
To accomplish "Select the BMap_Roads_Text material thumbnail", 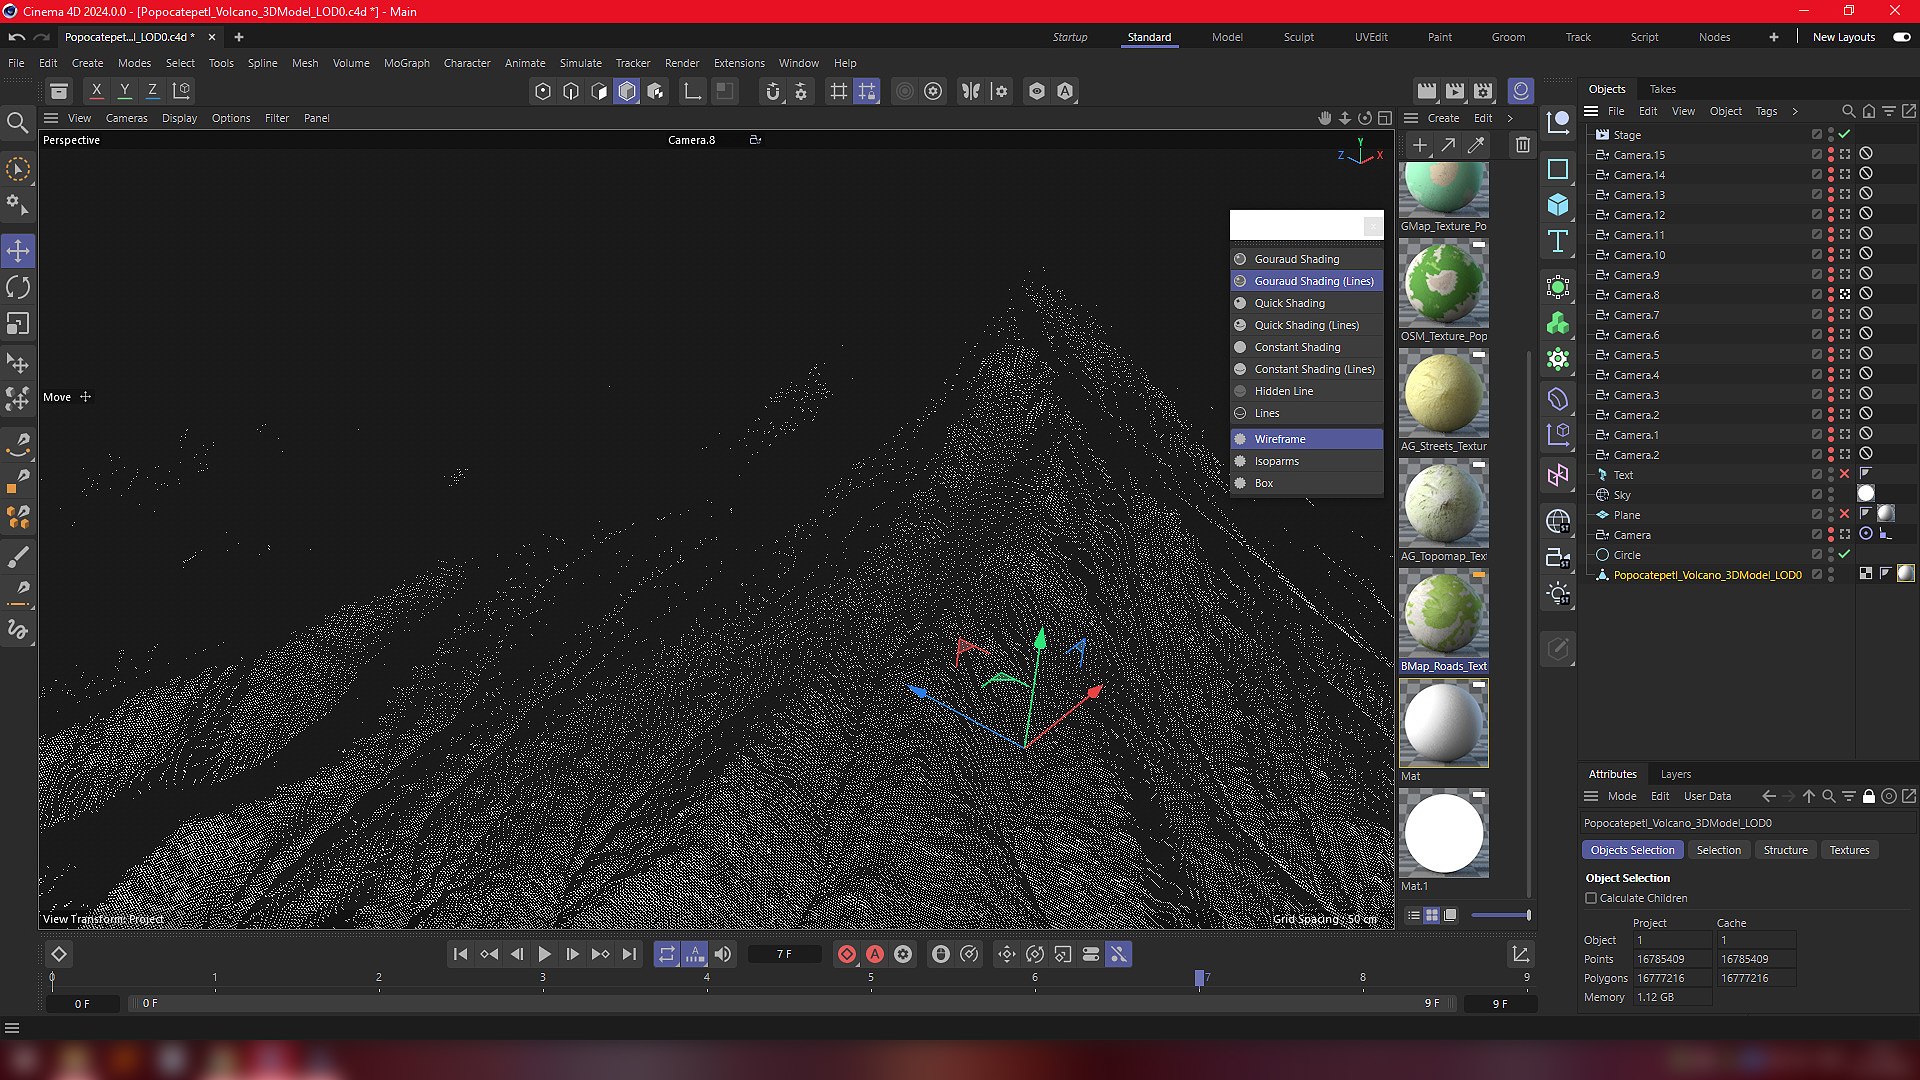I will pos(1443,613).
